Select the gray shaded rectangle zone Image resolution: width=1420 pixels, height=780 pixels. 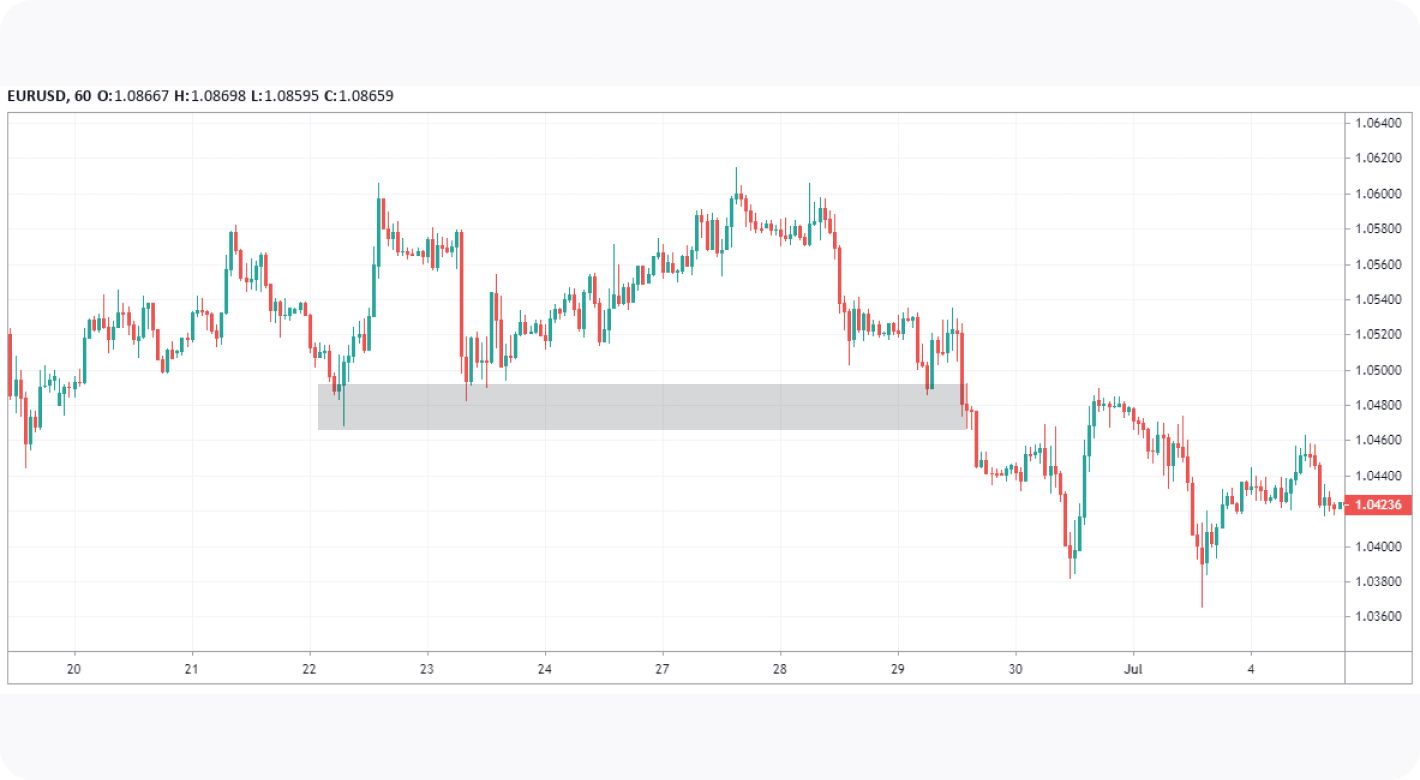[642, 407]
